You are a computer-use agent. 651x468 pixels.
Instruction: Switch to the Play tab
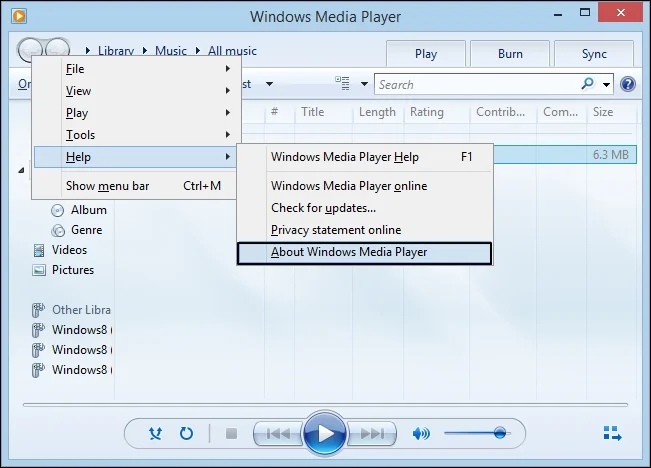pos(426,54)
